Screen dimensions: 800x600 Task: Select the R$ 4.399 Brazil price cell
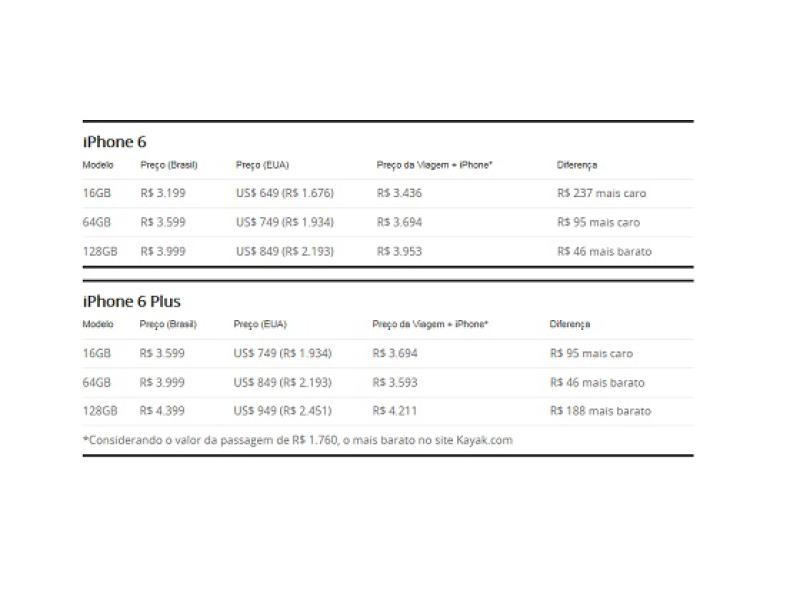coord(162,411)
